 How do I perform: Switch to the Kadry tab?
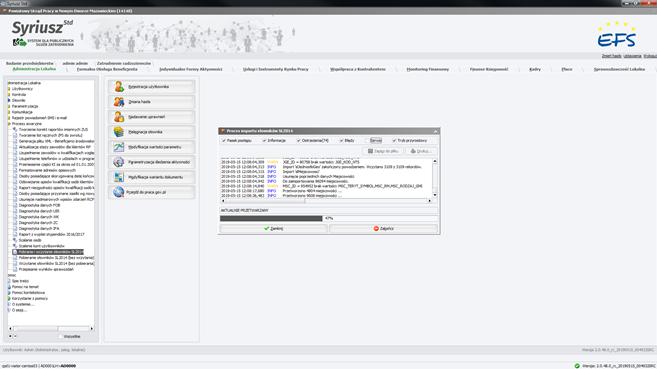coord(535,69)
